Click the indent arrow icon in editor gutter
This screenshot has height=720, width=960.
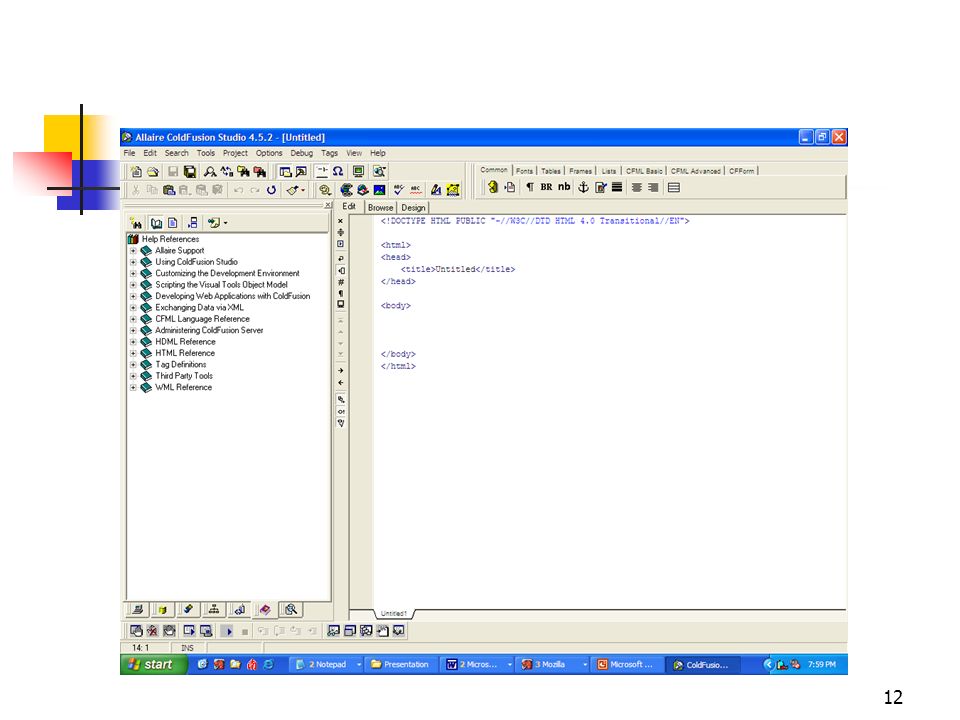tap(341, 370)
